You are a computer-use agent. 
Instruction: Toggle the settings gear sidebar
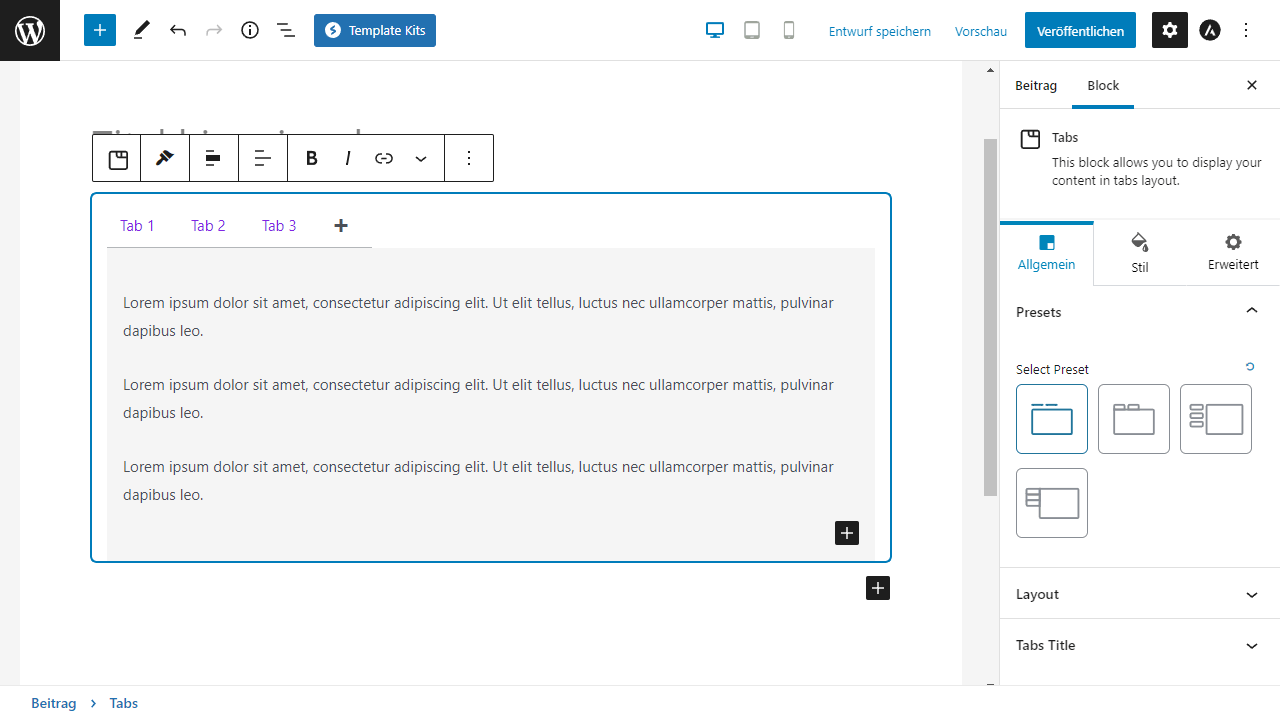[1170, 30]
